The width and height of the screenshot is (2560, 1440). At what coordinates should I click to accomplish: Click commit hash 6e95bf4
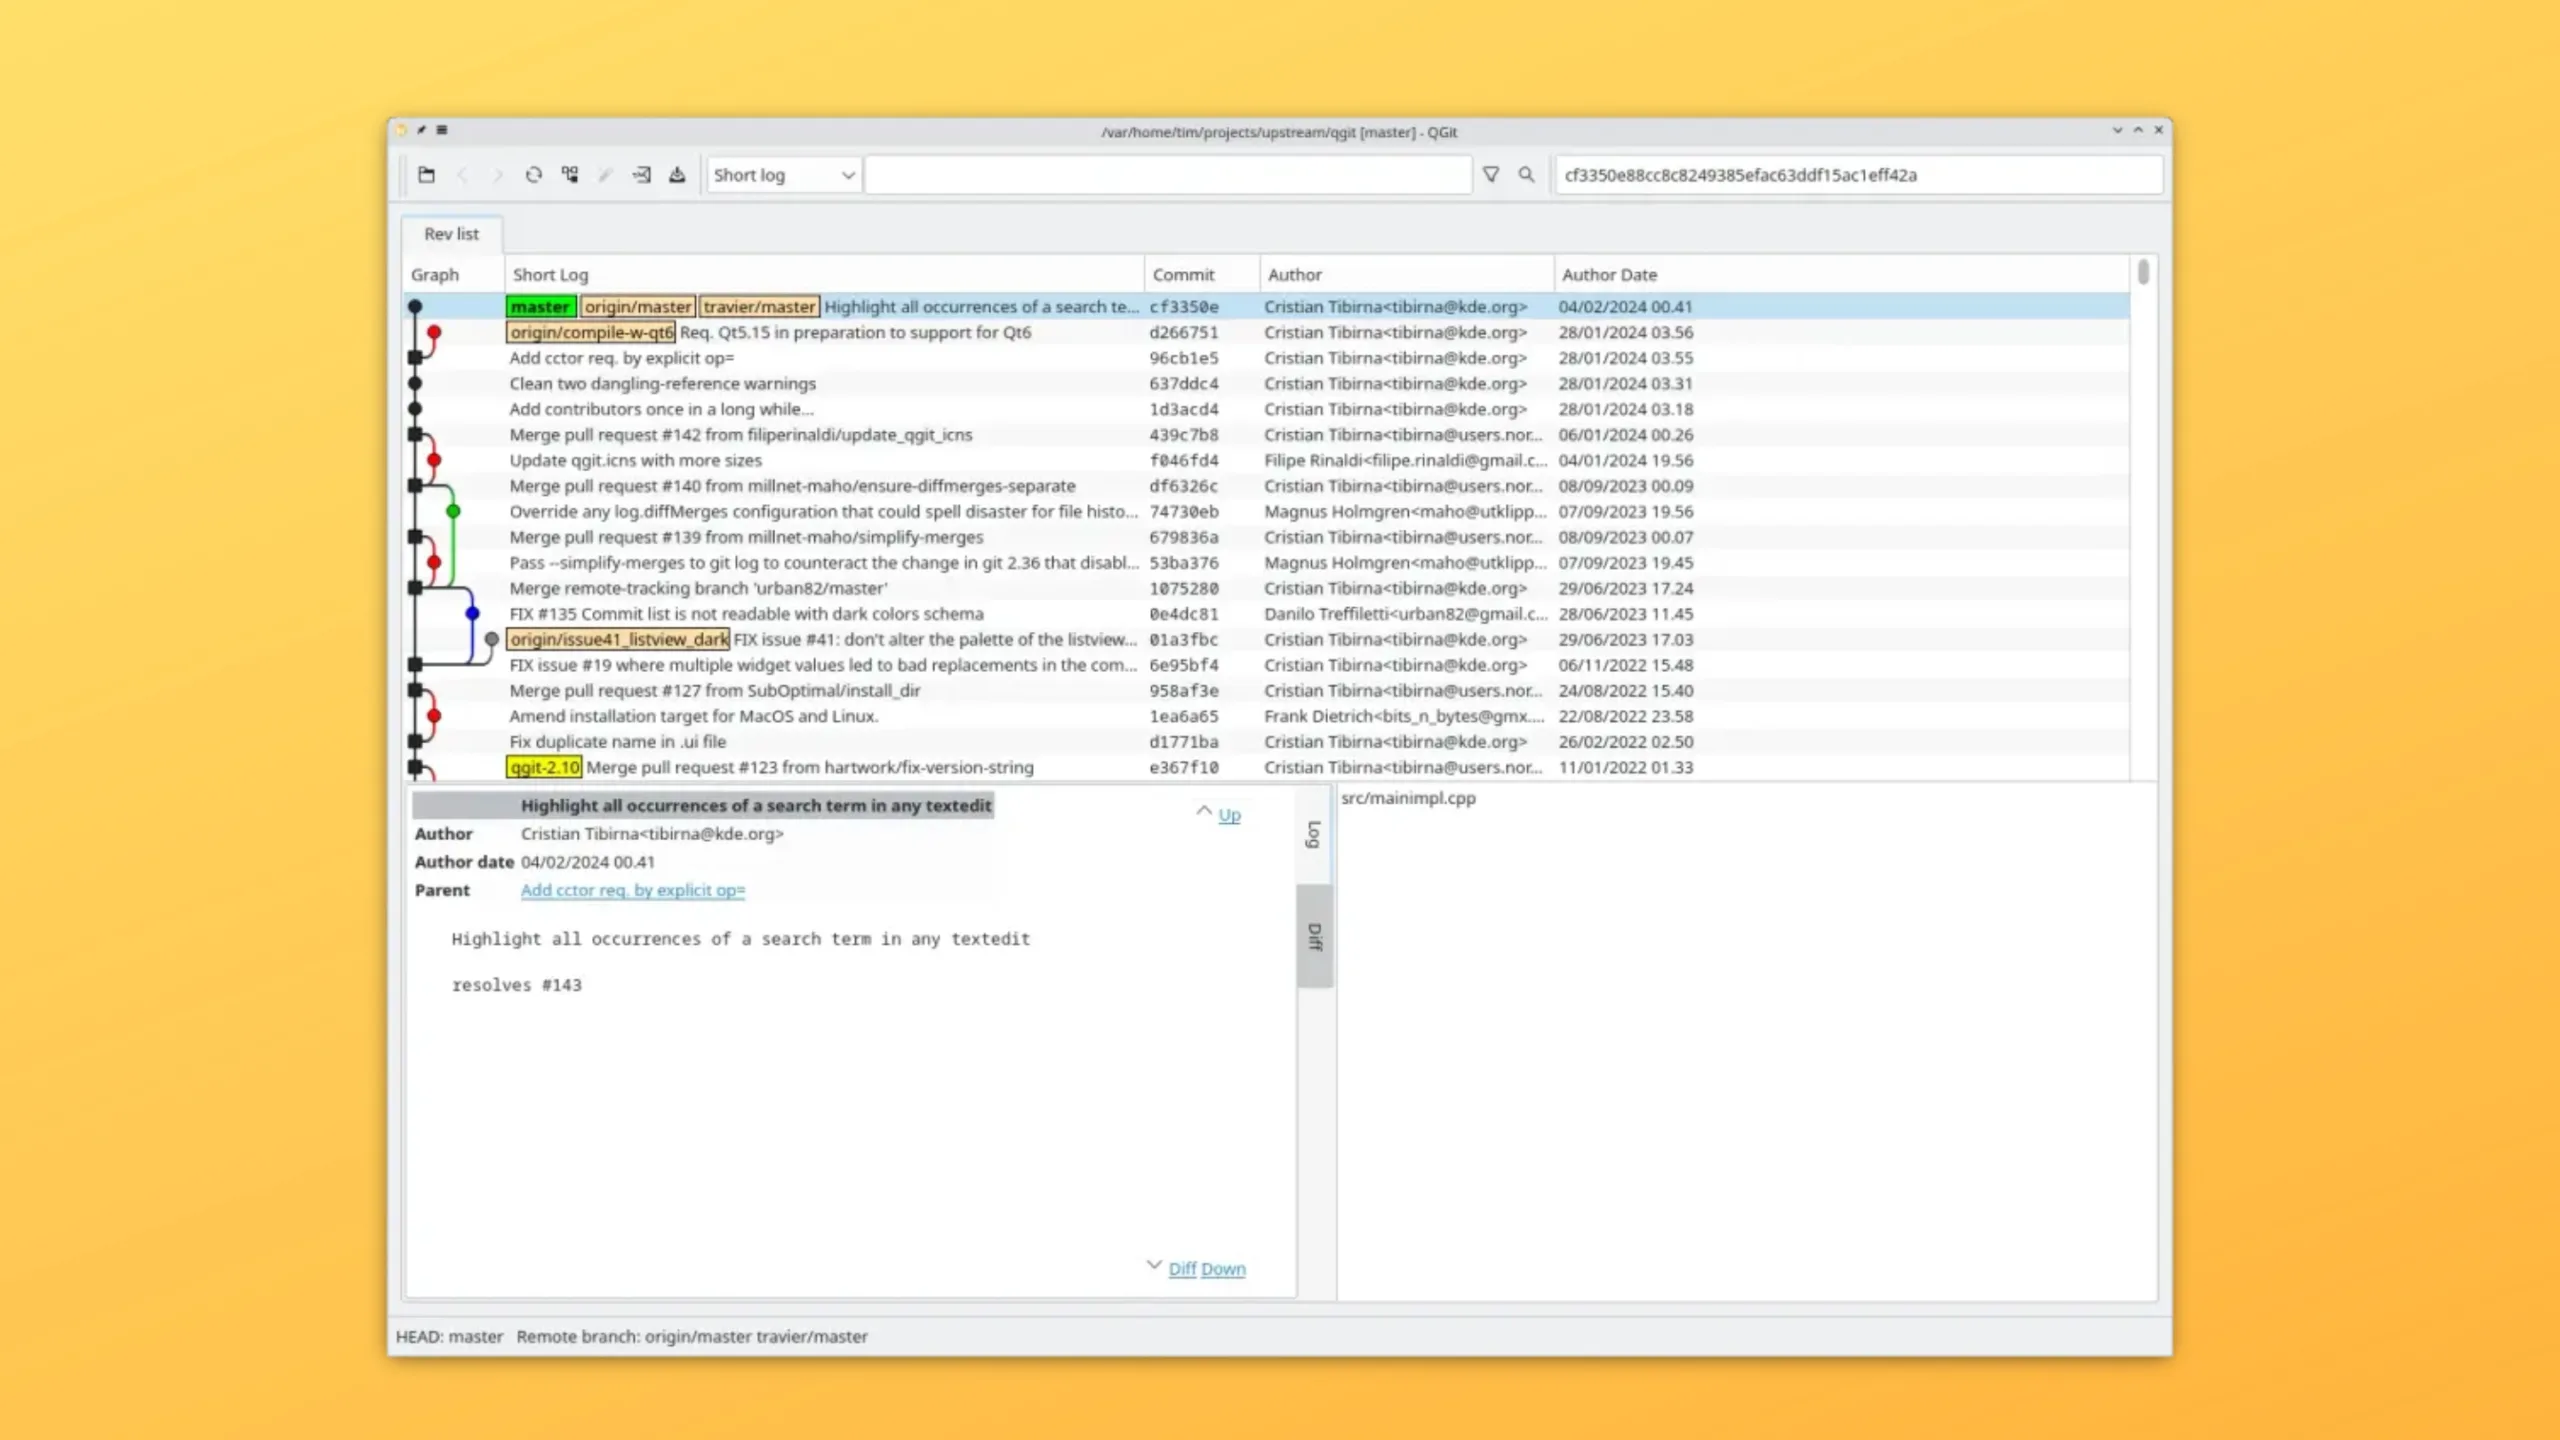pos(1183,665)
